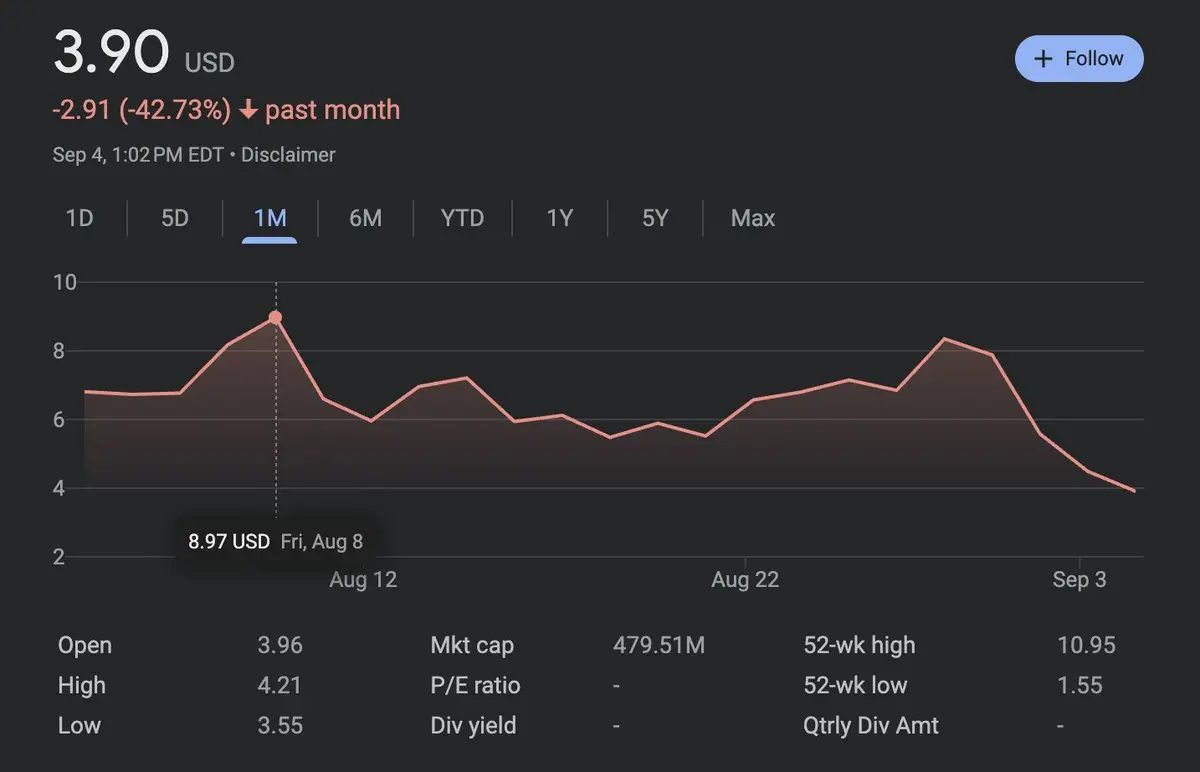Select the 1D time range tab

point(79,218)
